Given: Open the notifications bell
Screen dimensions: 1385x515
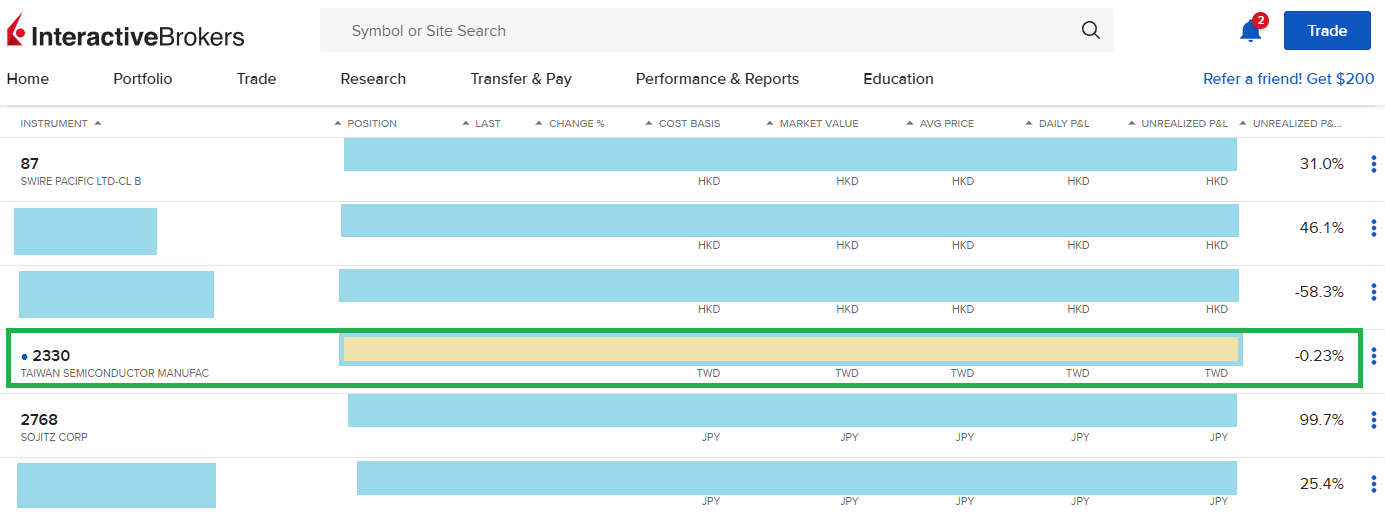Looking at the screenshot, I should [1251, 30].
